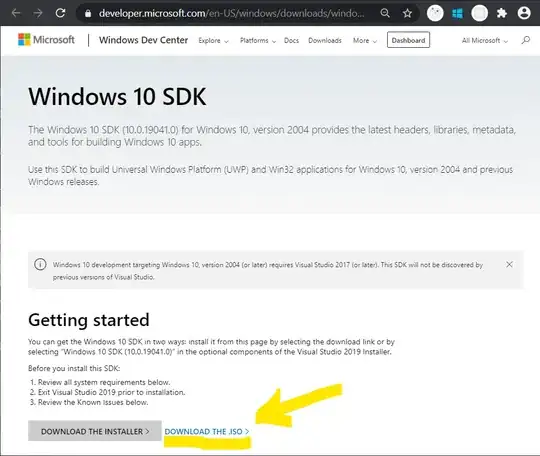Screen dimensions: 540x456
Task: Open the Docs nav item
Action: coord(291,41)
